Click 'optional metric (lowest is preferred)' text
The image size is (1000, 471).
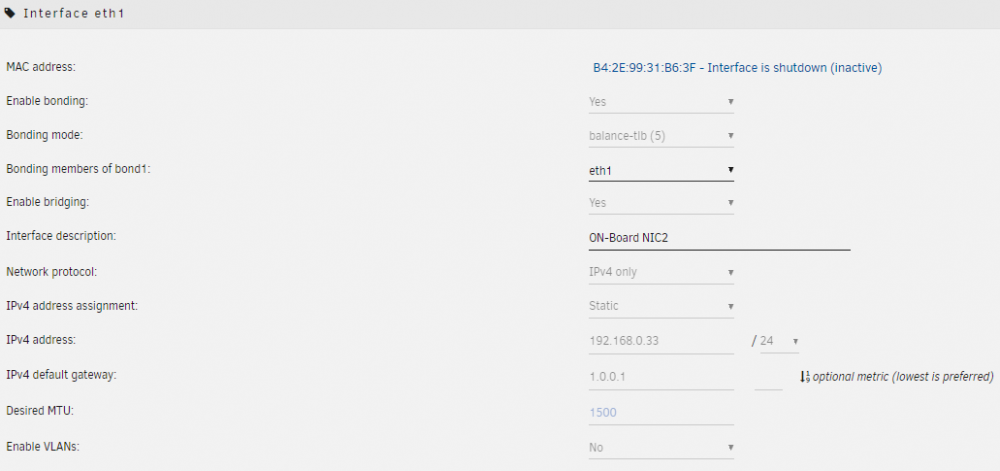903,377
